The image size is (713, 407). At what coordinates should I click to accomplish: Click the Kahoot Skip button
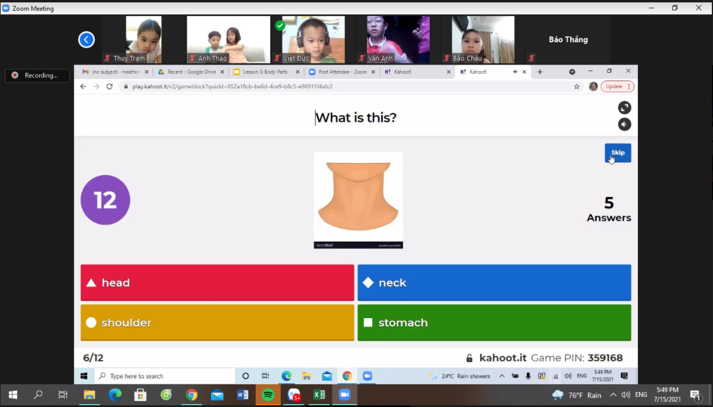tap(617, 153)
